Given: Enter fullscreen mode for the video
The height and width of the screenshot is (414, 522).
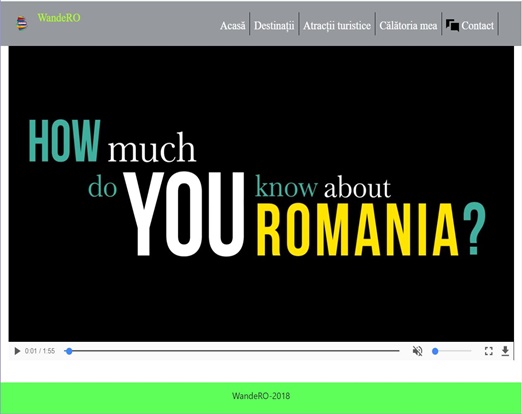Looking at the screenshot, I should click(x=489, y=351).
